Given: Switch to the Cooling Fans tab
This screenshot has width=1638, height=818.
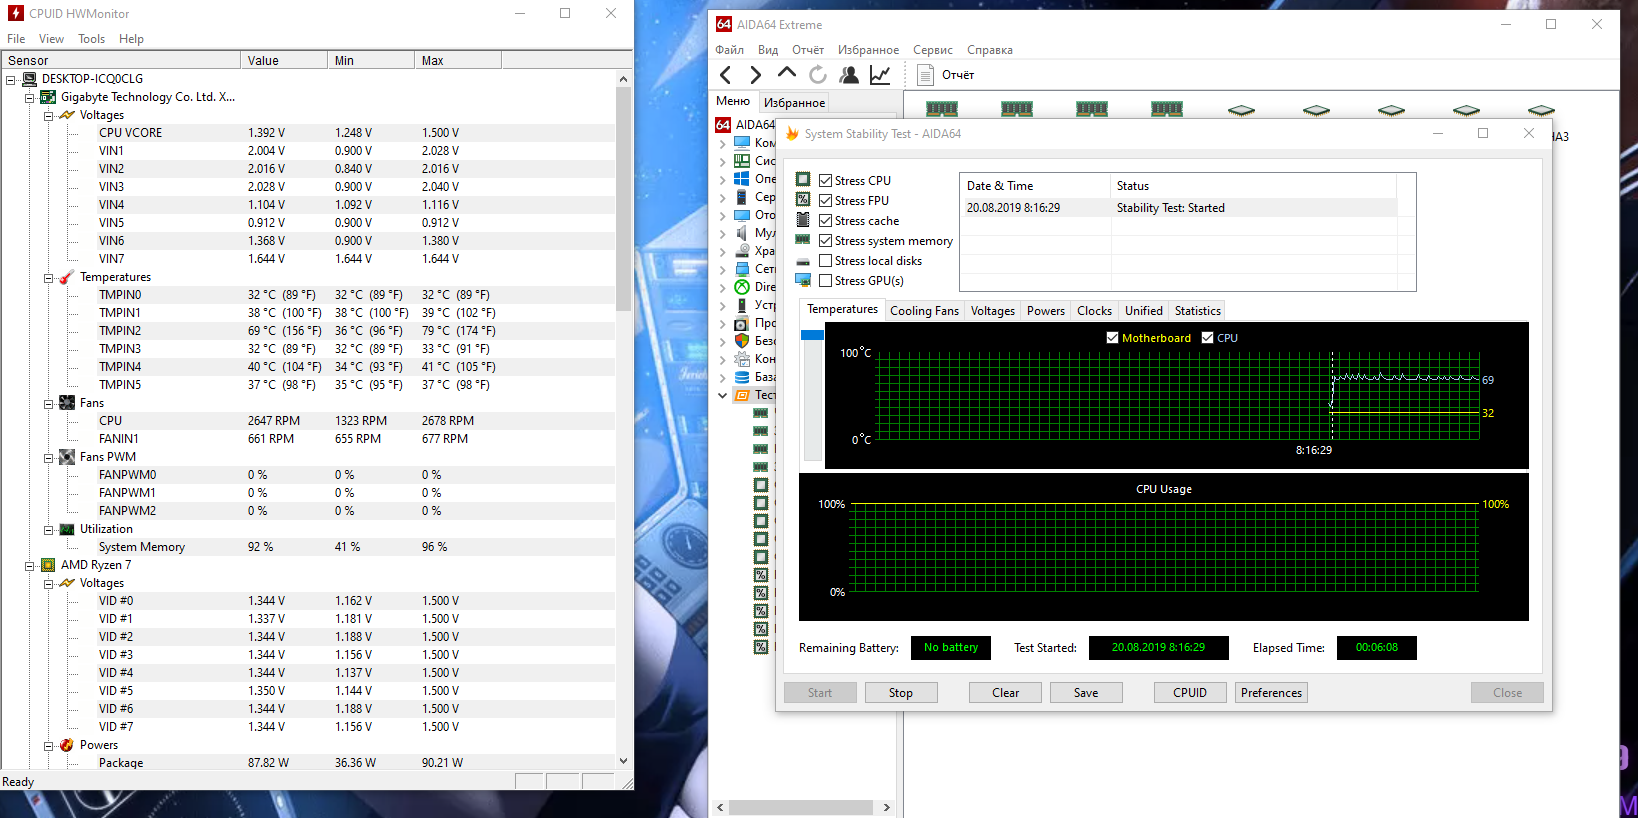Looking at the screenshot, I should click(x=924, y=311).
